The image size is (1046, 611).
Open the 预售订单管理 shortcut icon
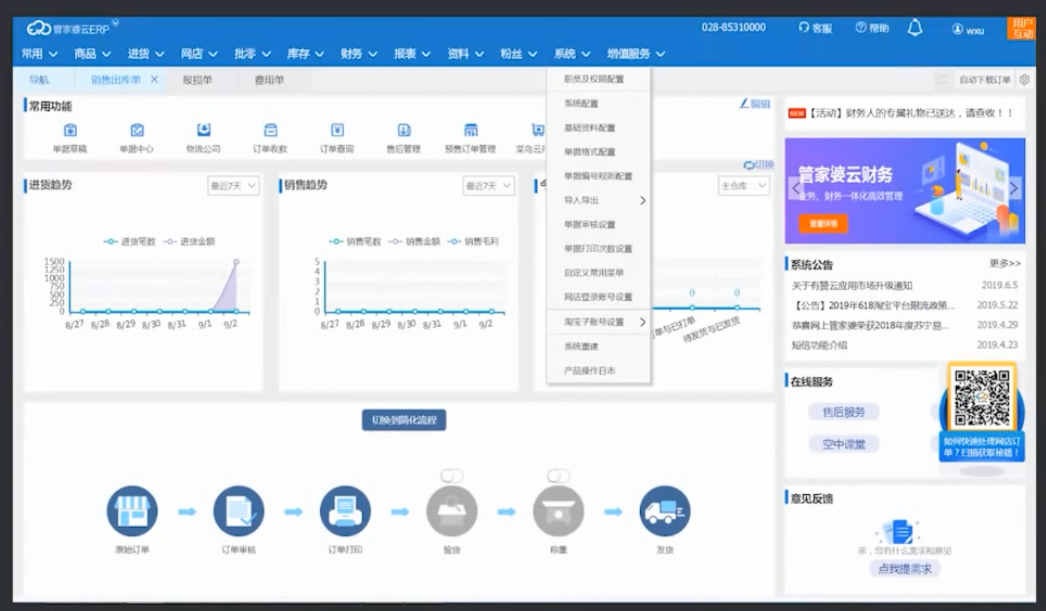point(470,130)
